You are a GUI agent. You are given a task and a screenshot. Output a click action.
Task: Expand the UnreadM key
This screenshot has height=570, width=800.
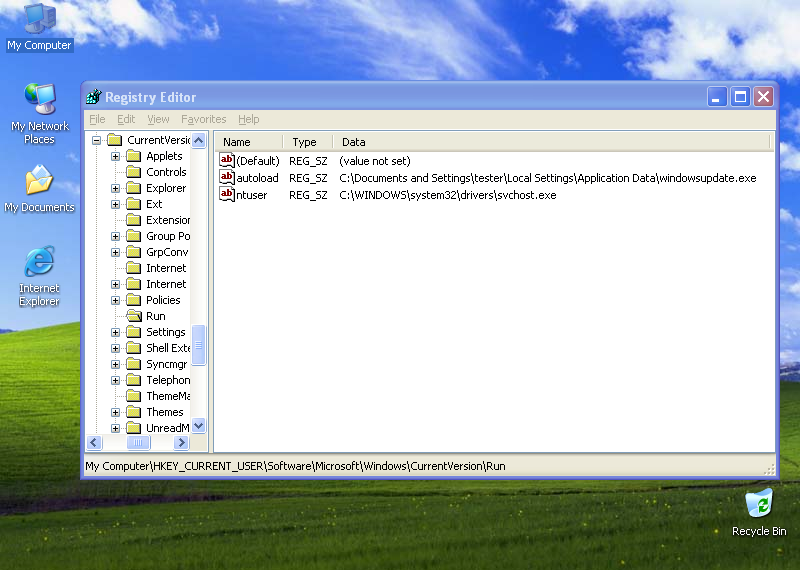tap(115, 428)
